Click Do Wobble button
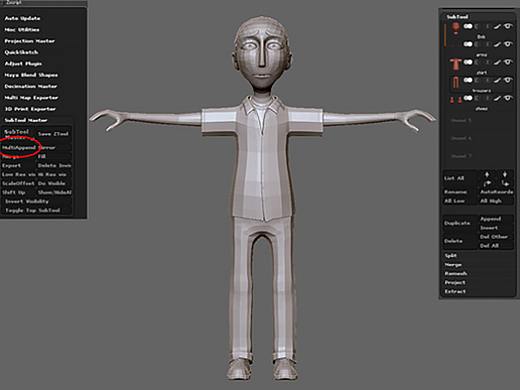 tap(51, 183)
